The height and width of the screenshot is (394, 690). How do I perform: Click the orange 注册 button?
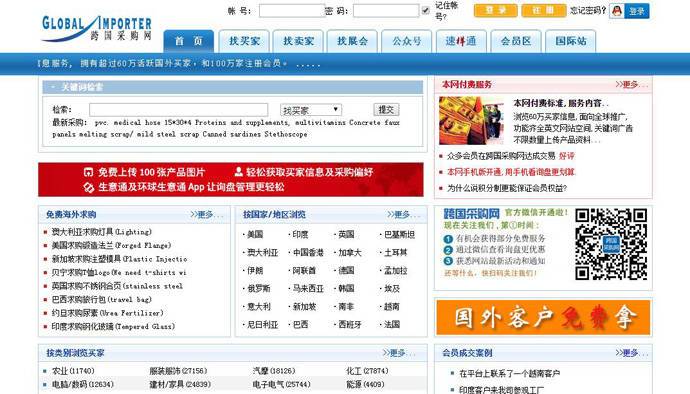click(543, 11)
